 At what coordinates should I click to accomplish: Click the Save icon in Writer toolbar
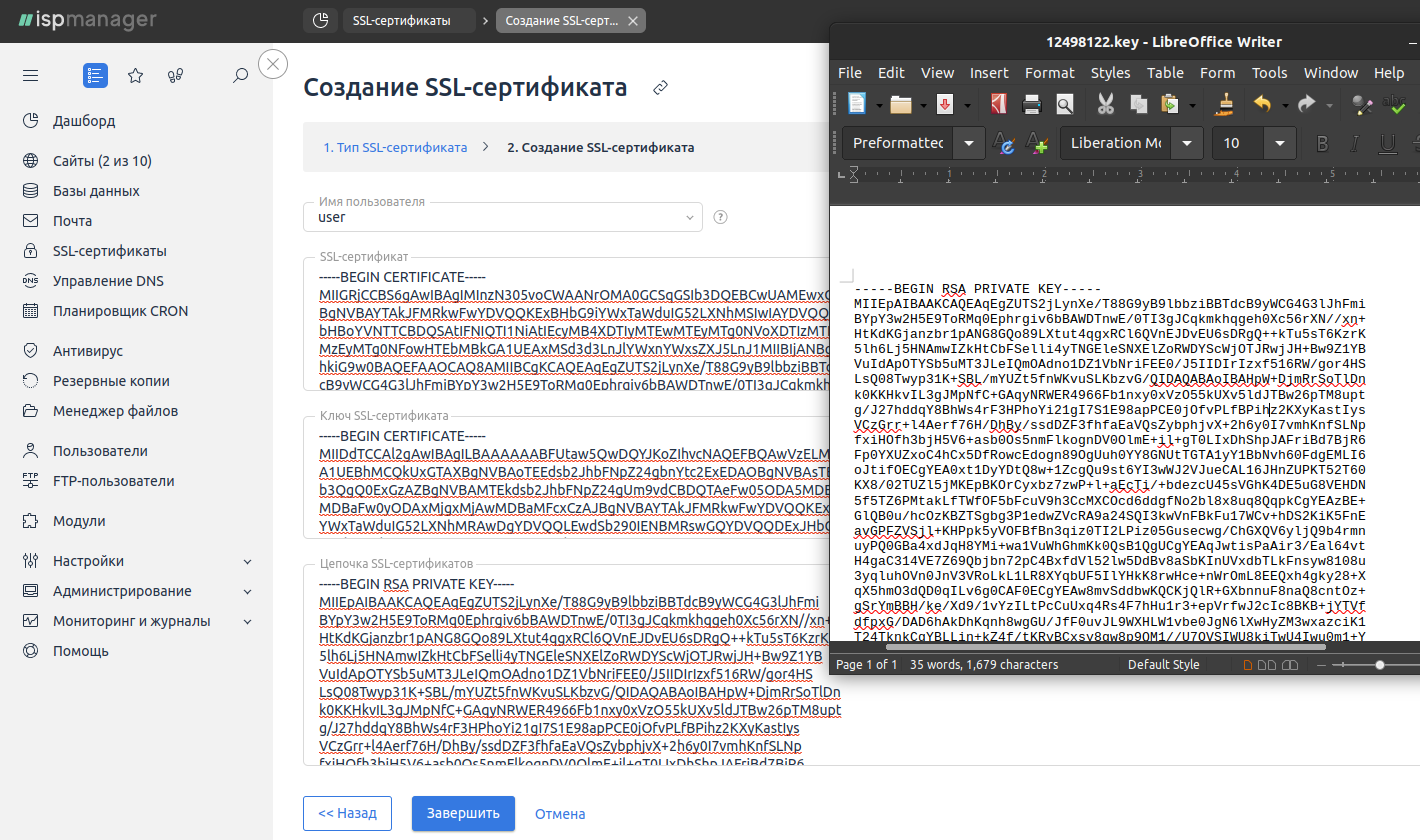[x=945, y=103]
